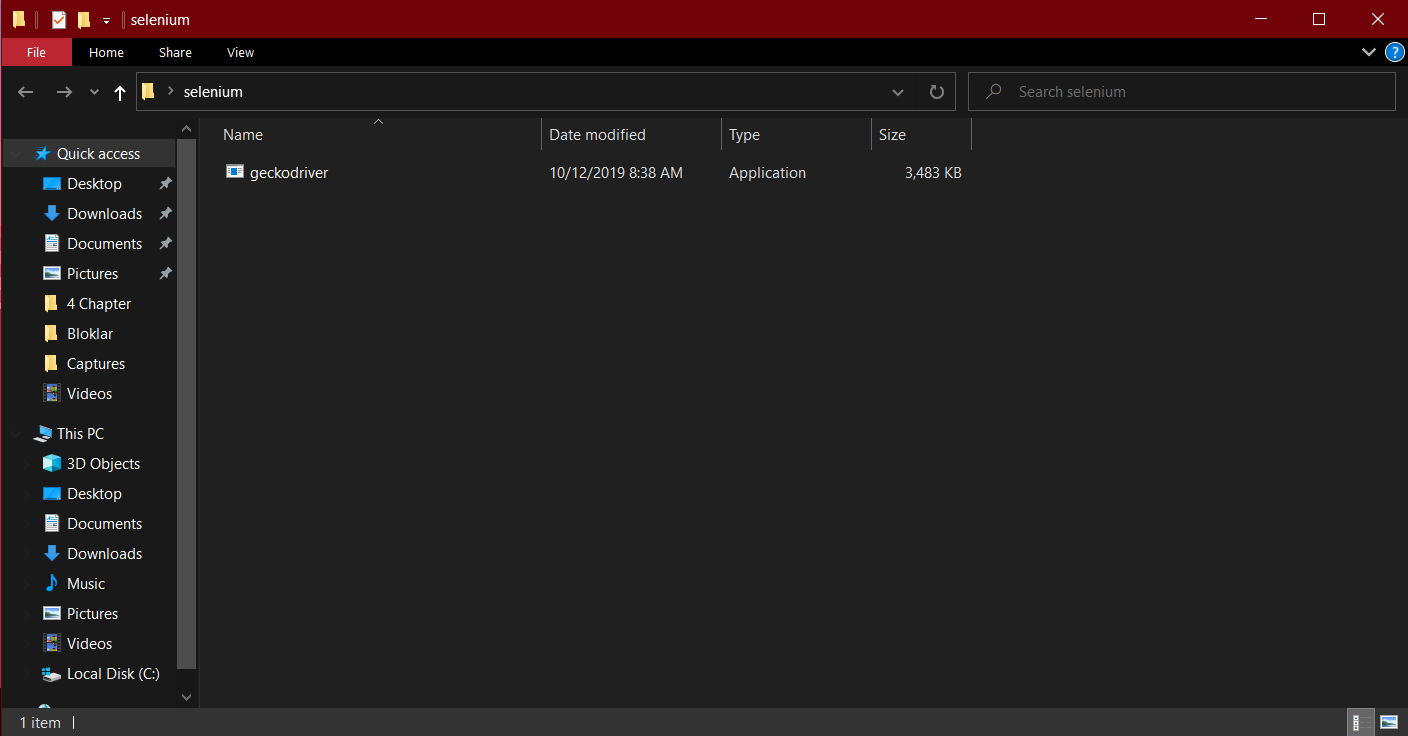This screenshot has width=1408, height=736.
Task: Select the geckodriver file
Action: pyautogui.click(x=289, y=173)
